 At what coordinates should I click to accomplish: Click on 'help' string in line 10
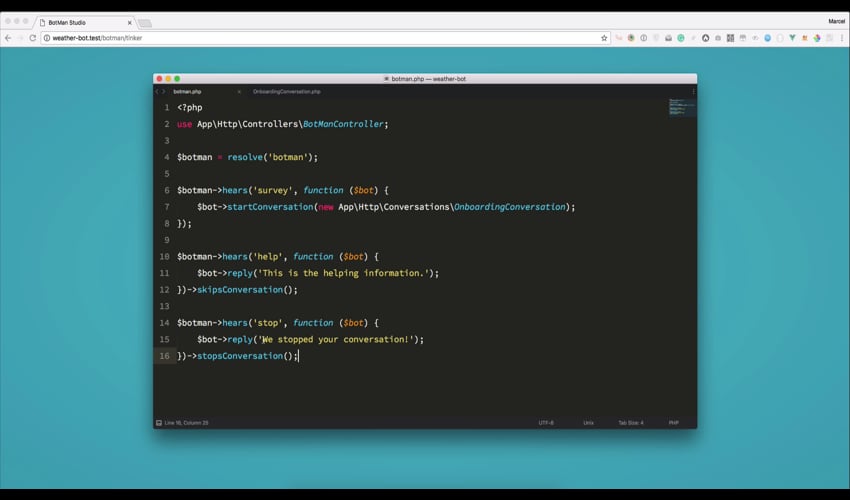click(268, 257)
